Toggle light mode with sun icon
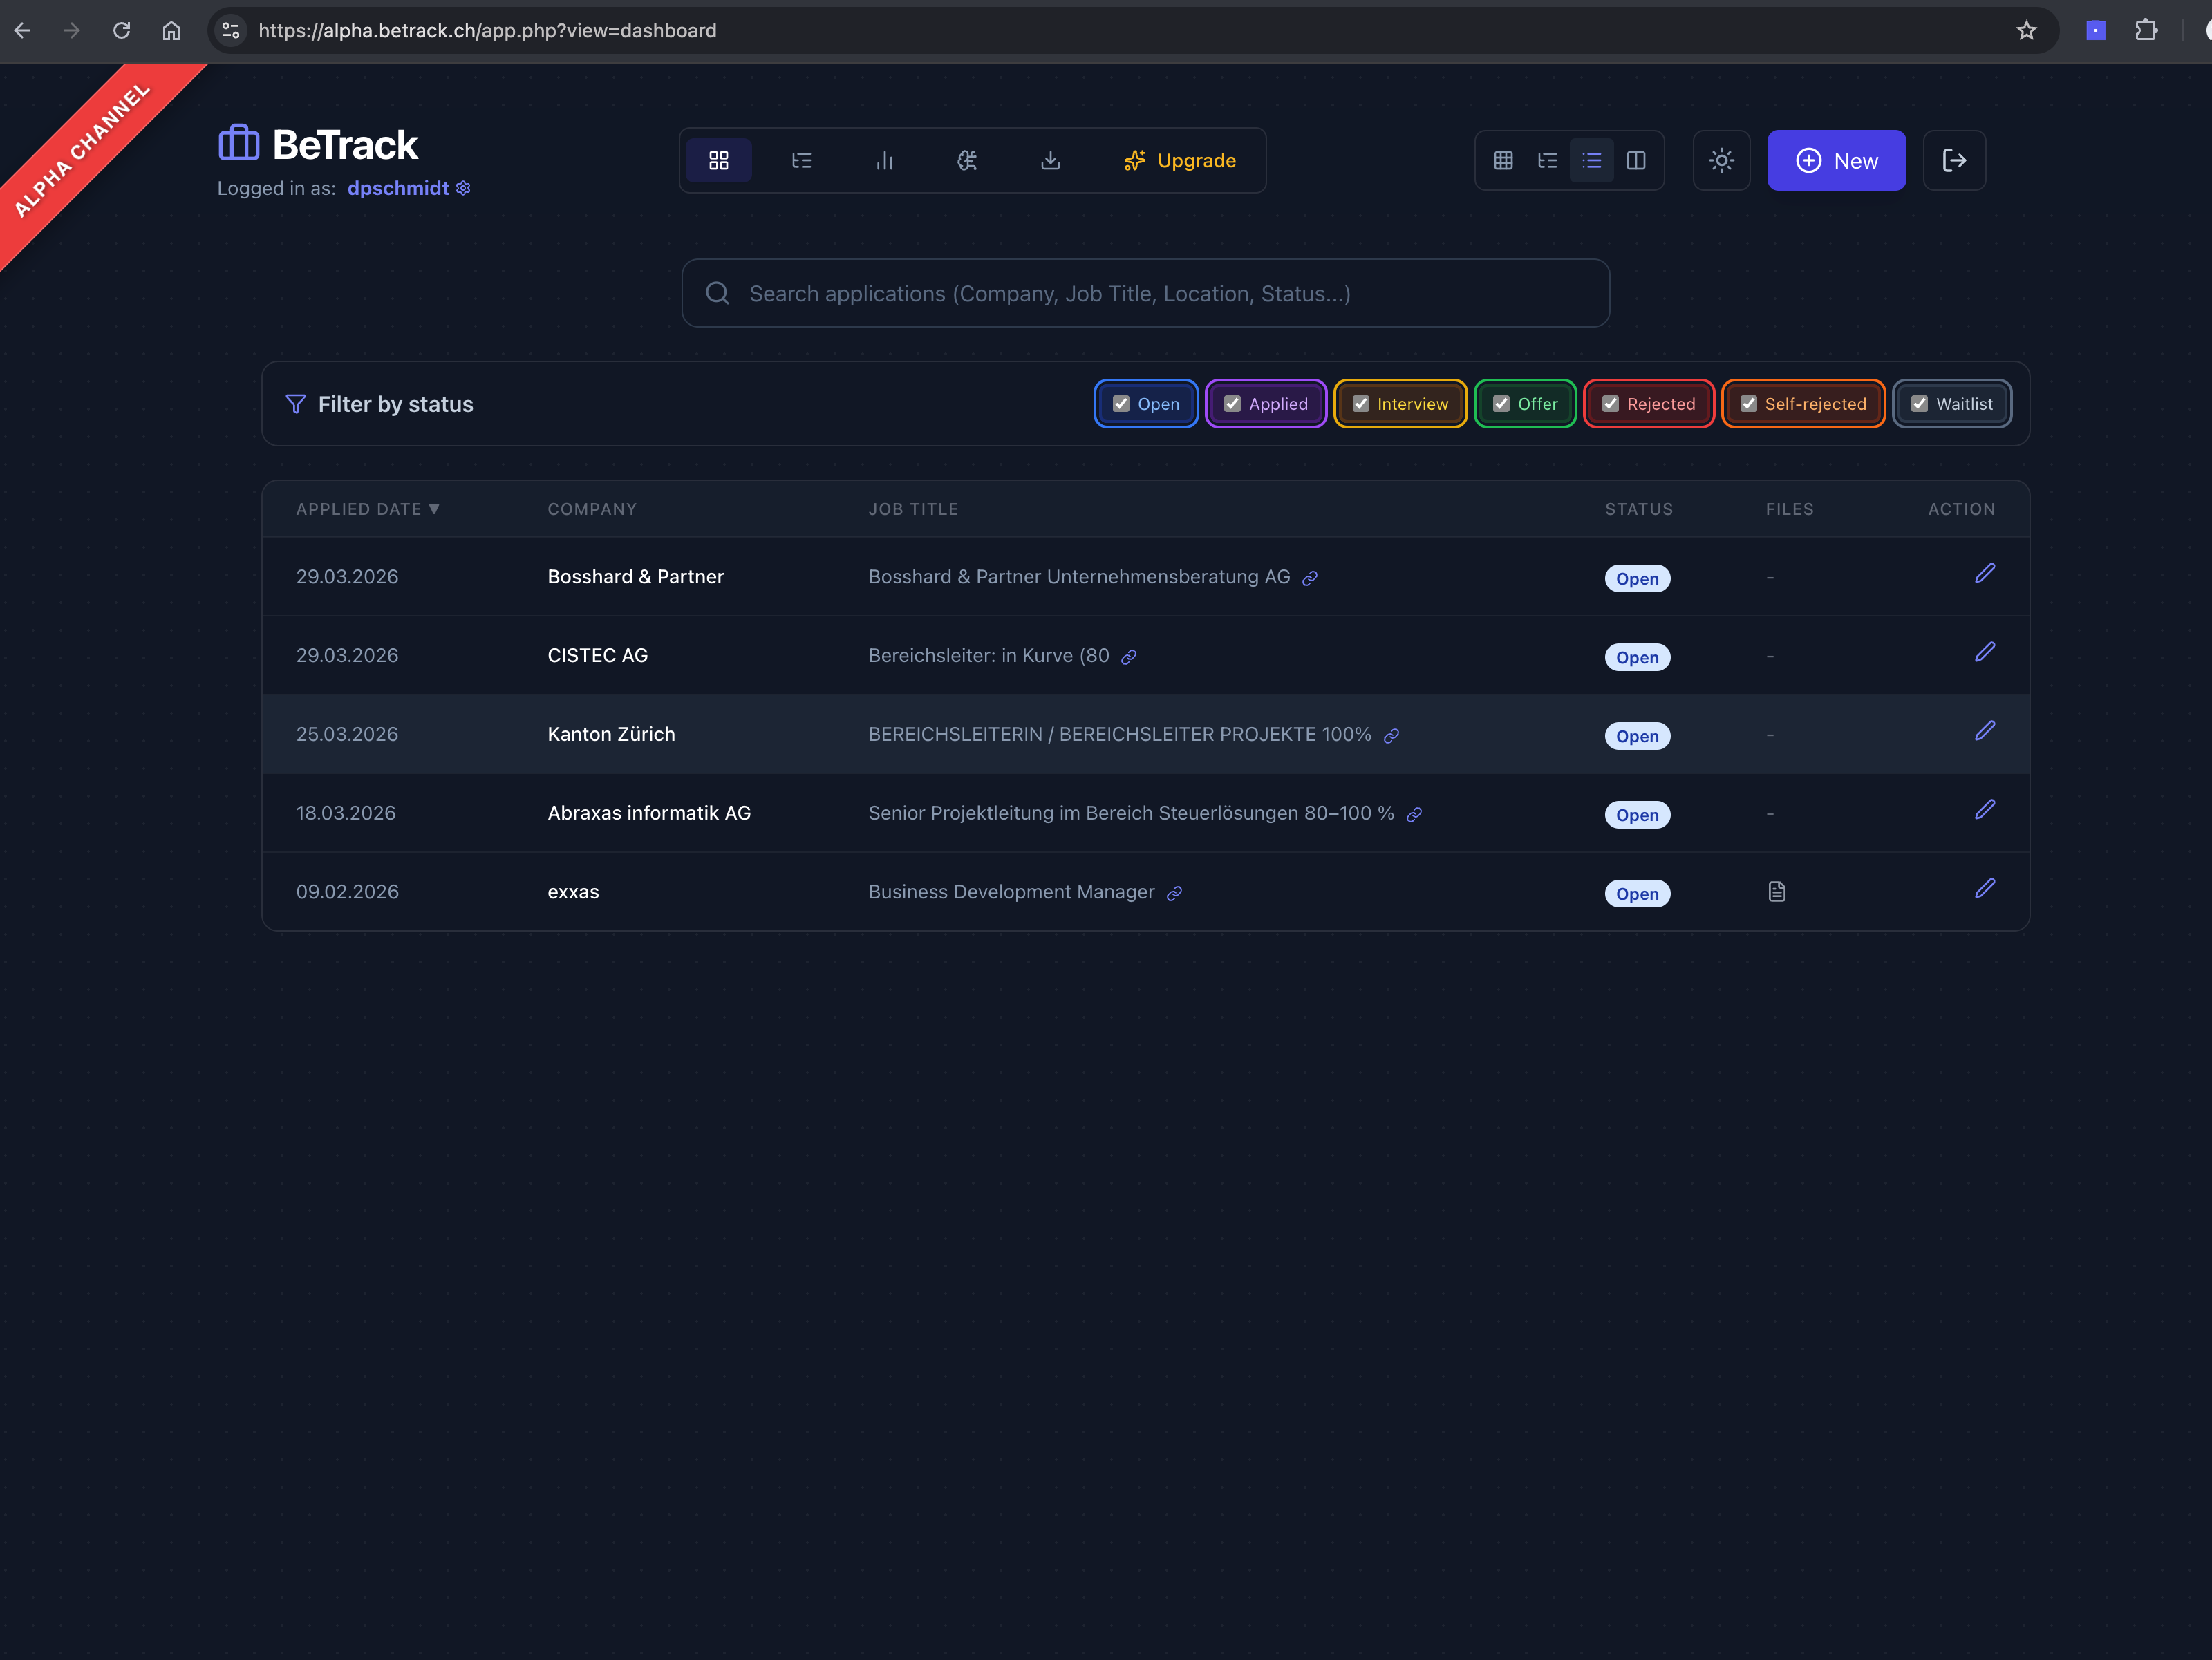This screenshot has height=1660, width=2212. pos(1721,160)
